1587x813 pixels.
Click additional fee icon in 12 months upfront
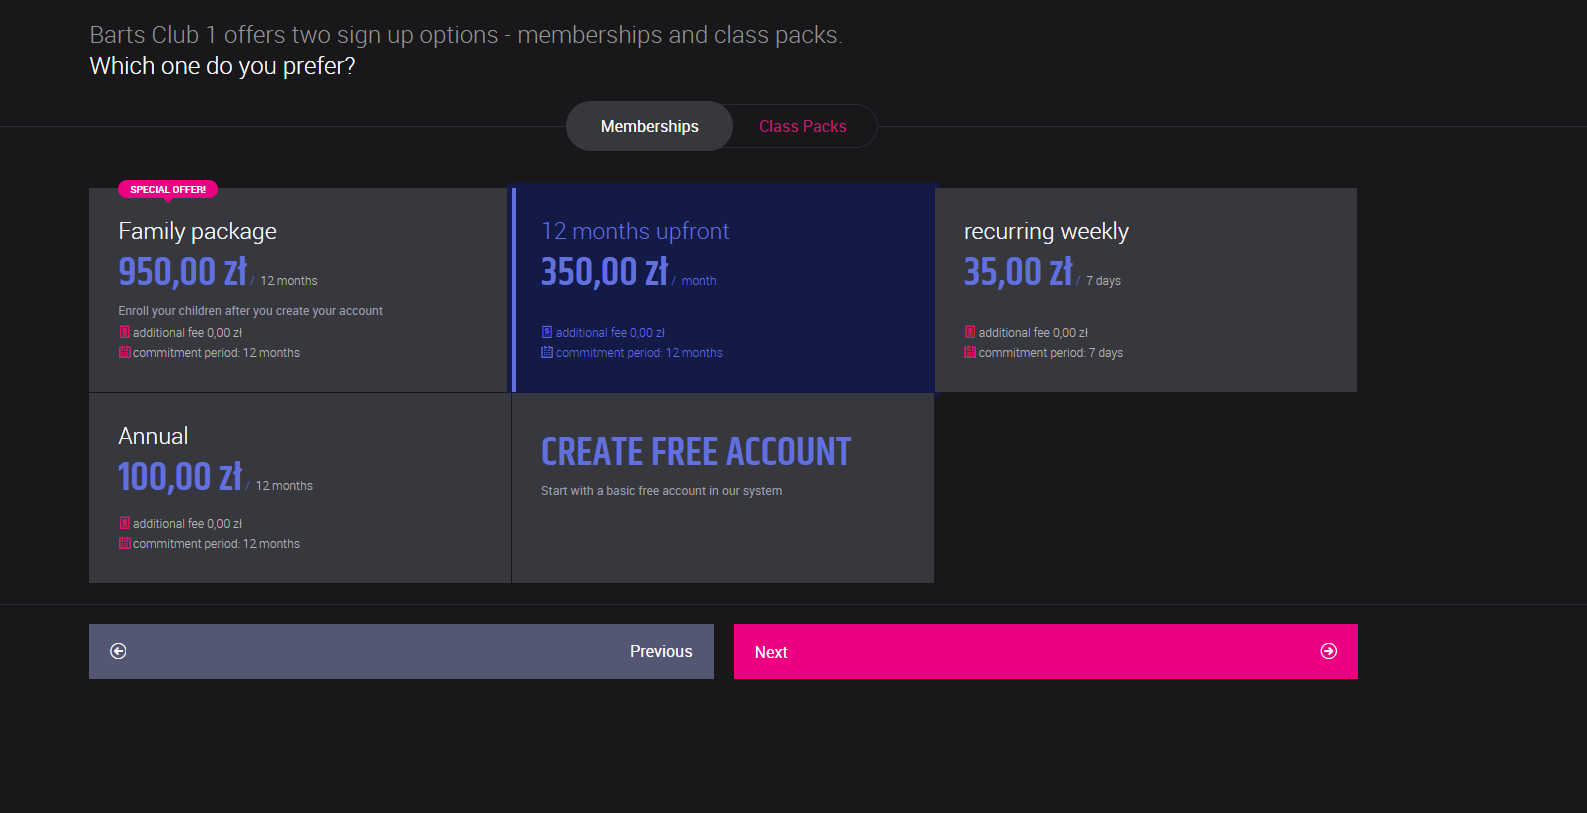coord(547,332)
